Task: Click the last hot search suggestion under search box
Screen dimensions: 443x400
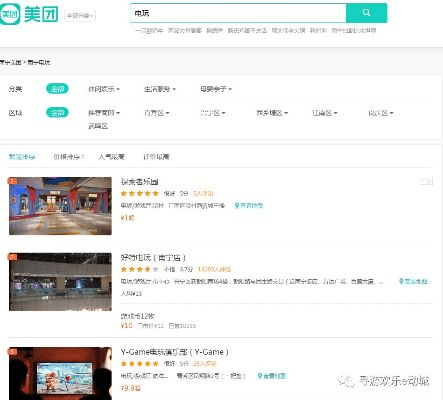Action: click(354, 30)
